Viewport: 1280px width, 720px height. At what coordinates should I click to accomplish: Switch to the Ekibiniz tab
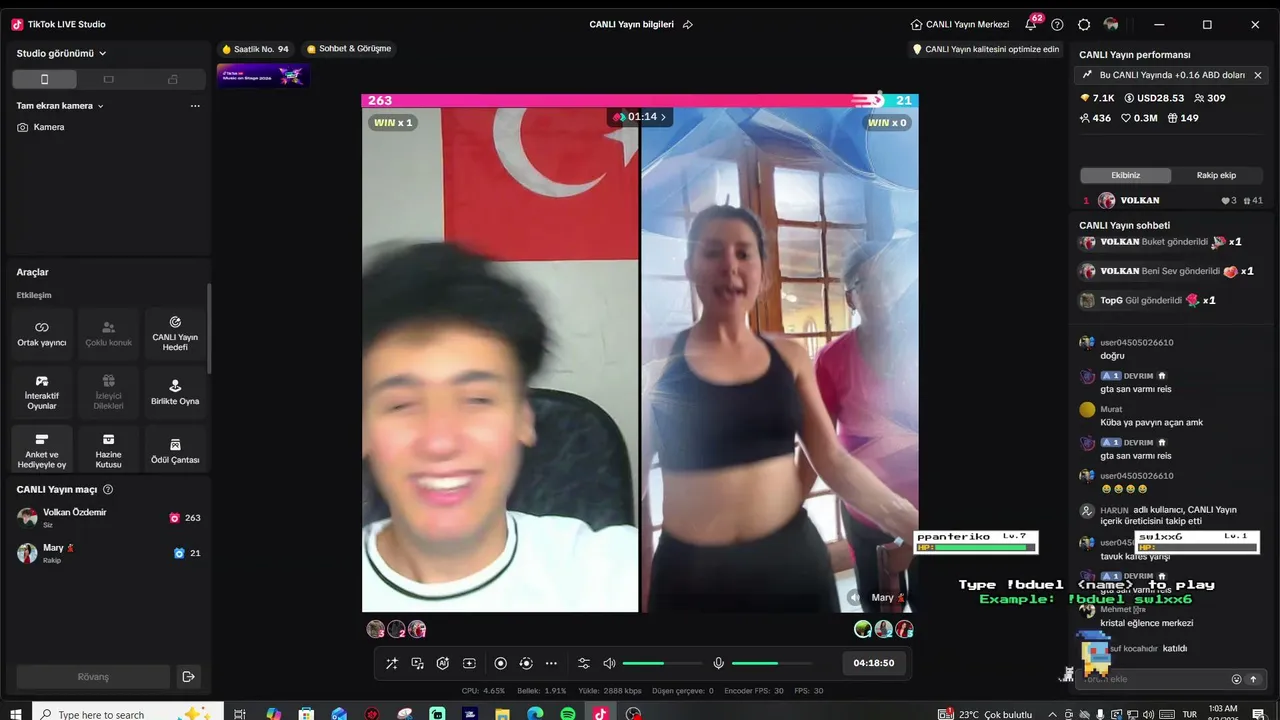(1126, 175)
